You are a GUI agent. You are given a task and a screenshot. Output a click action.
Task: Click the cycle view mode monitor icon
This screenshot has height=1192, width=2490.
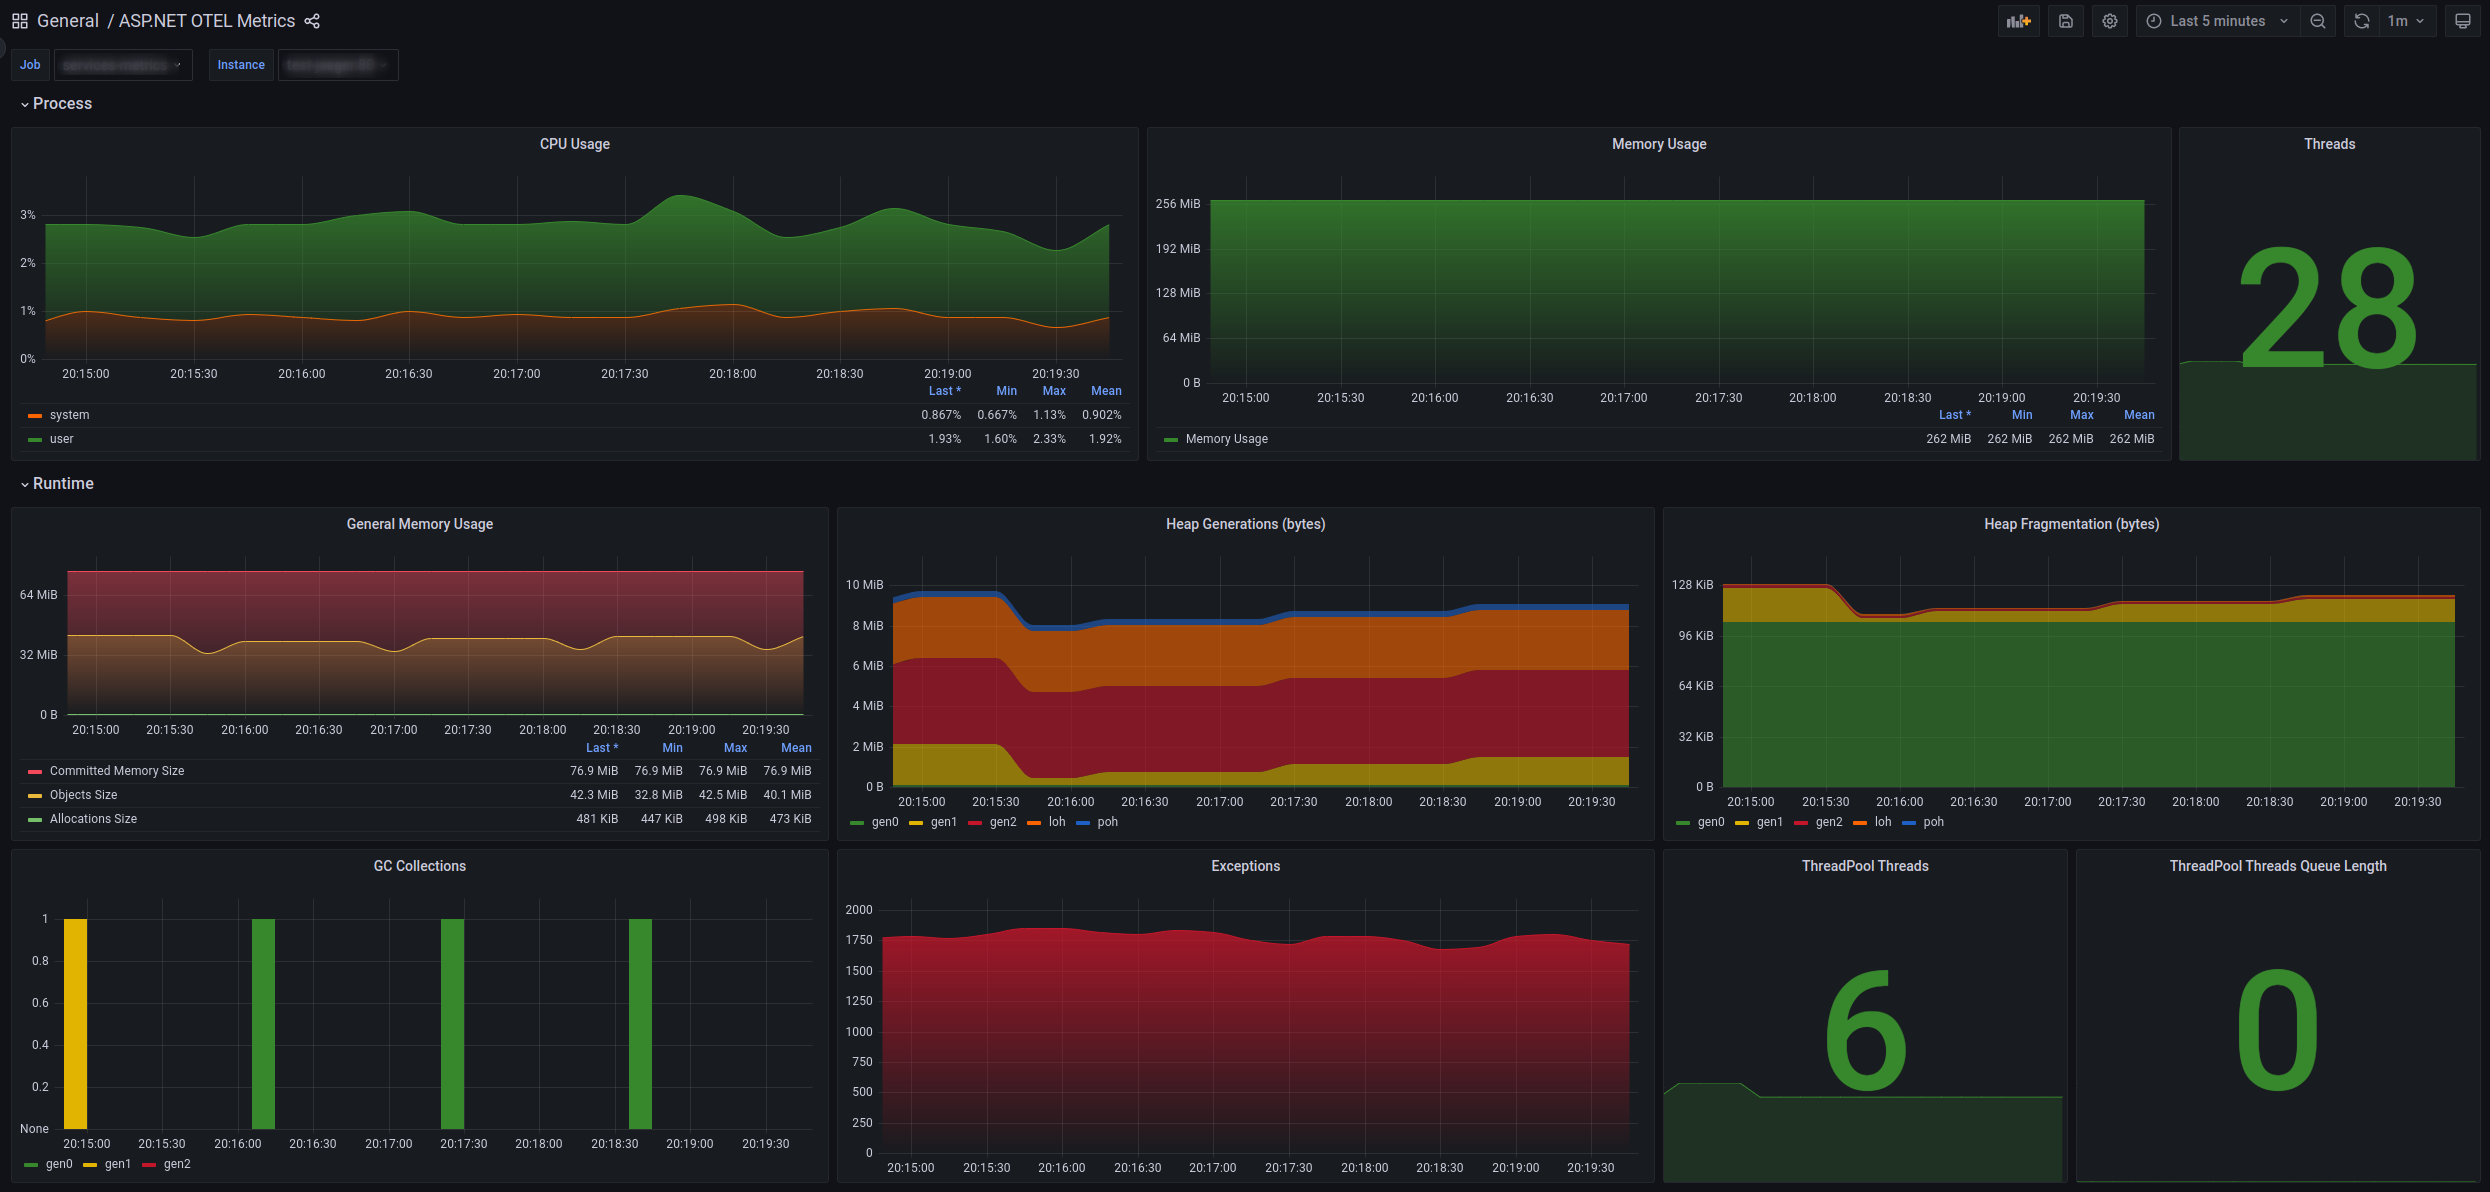coord(2463,21)
